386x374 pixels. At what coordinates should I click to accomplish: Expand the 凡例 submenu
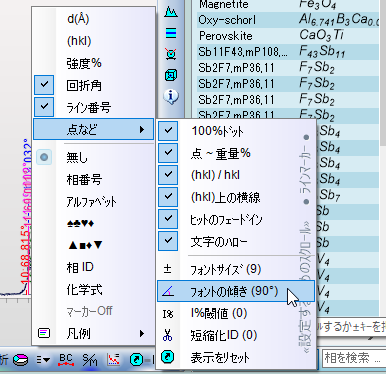[x=93, y=333]
